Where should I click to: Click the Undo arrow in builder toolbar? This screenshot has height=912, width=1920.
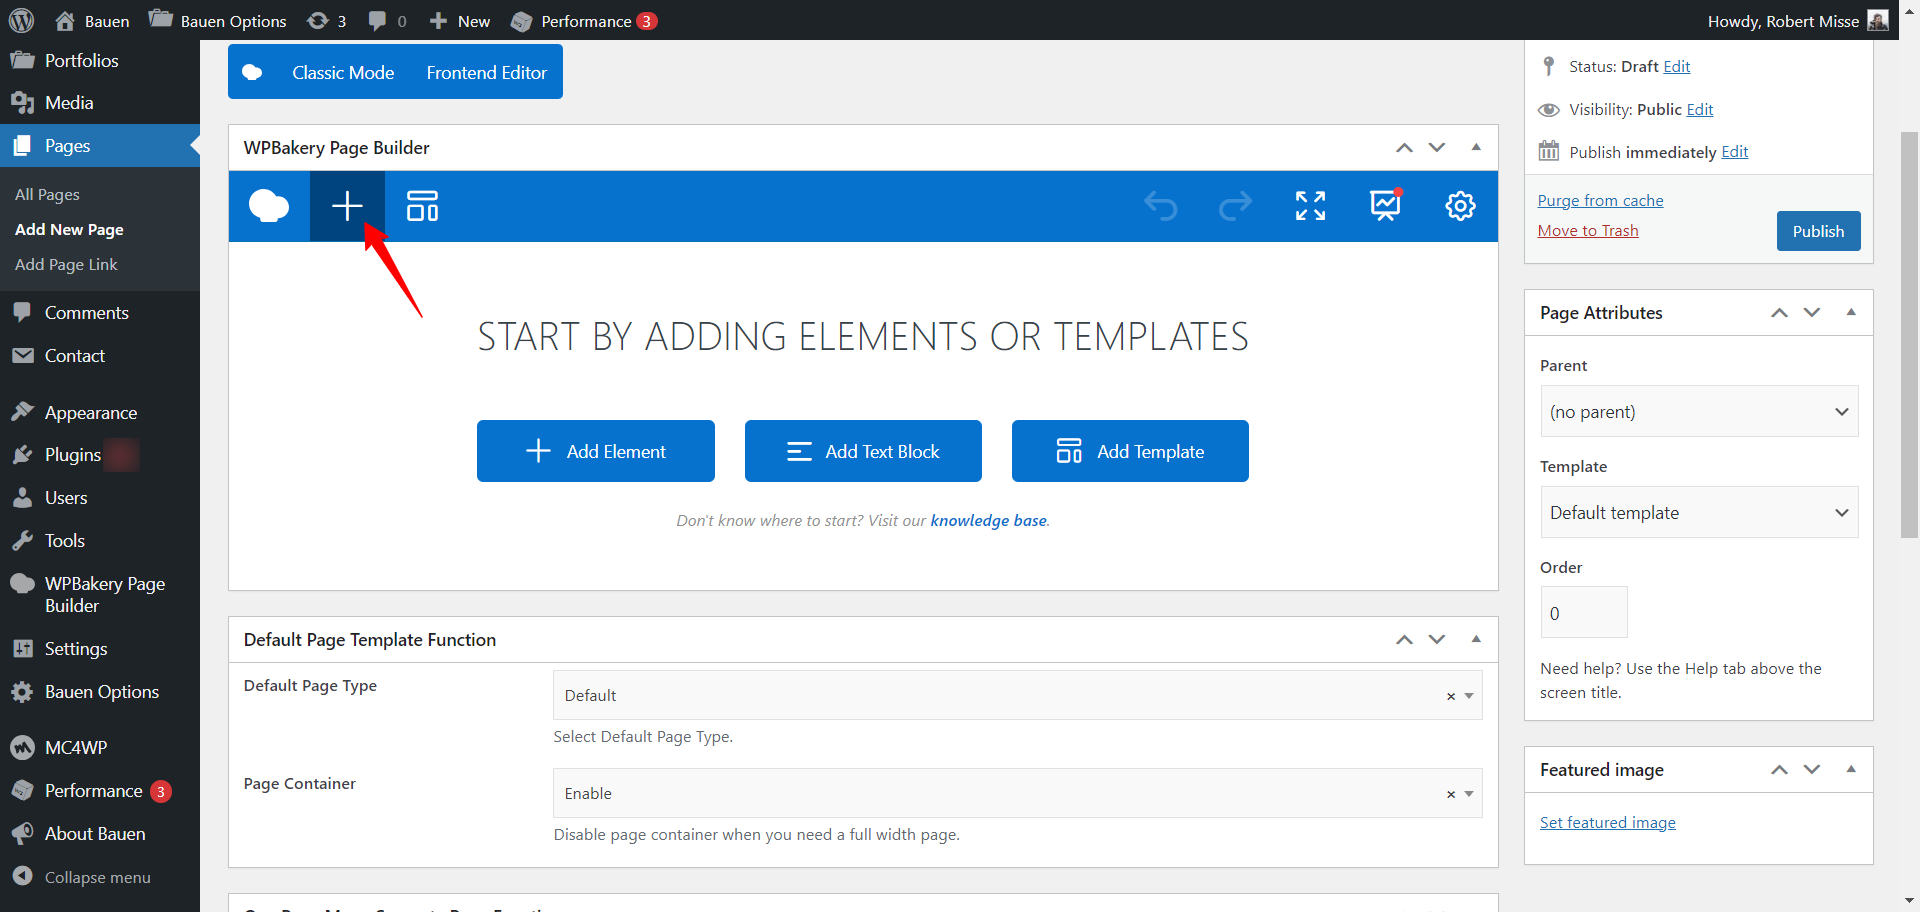(1160, 206)
